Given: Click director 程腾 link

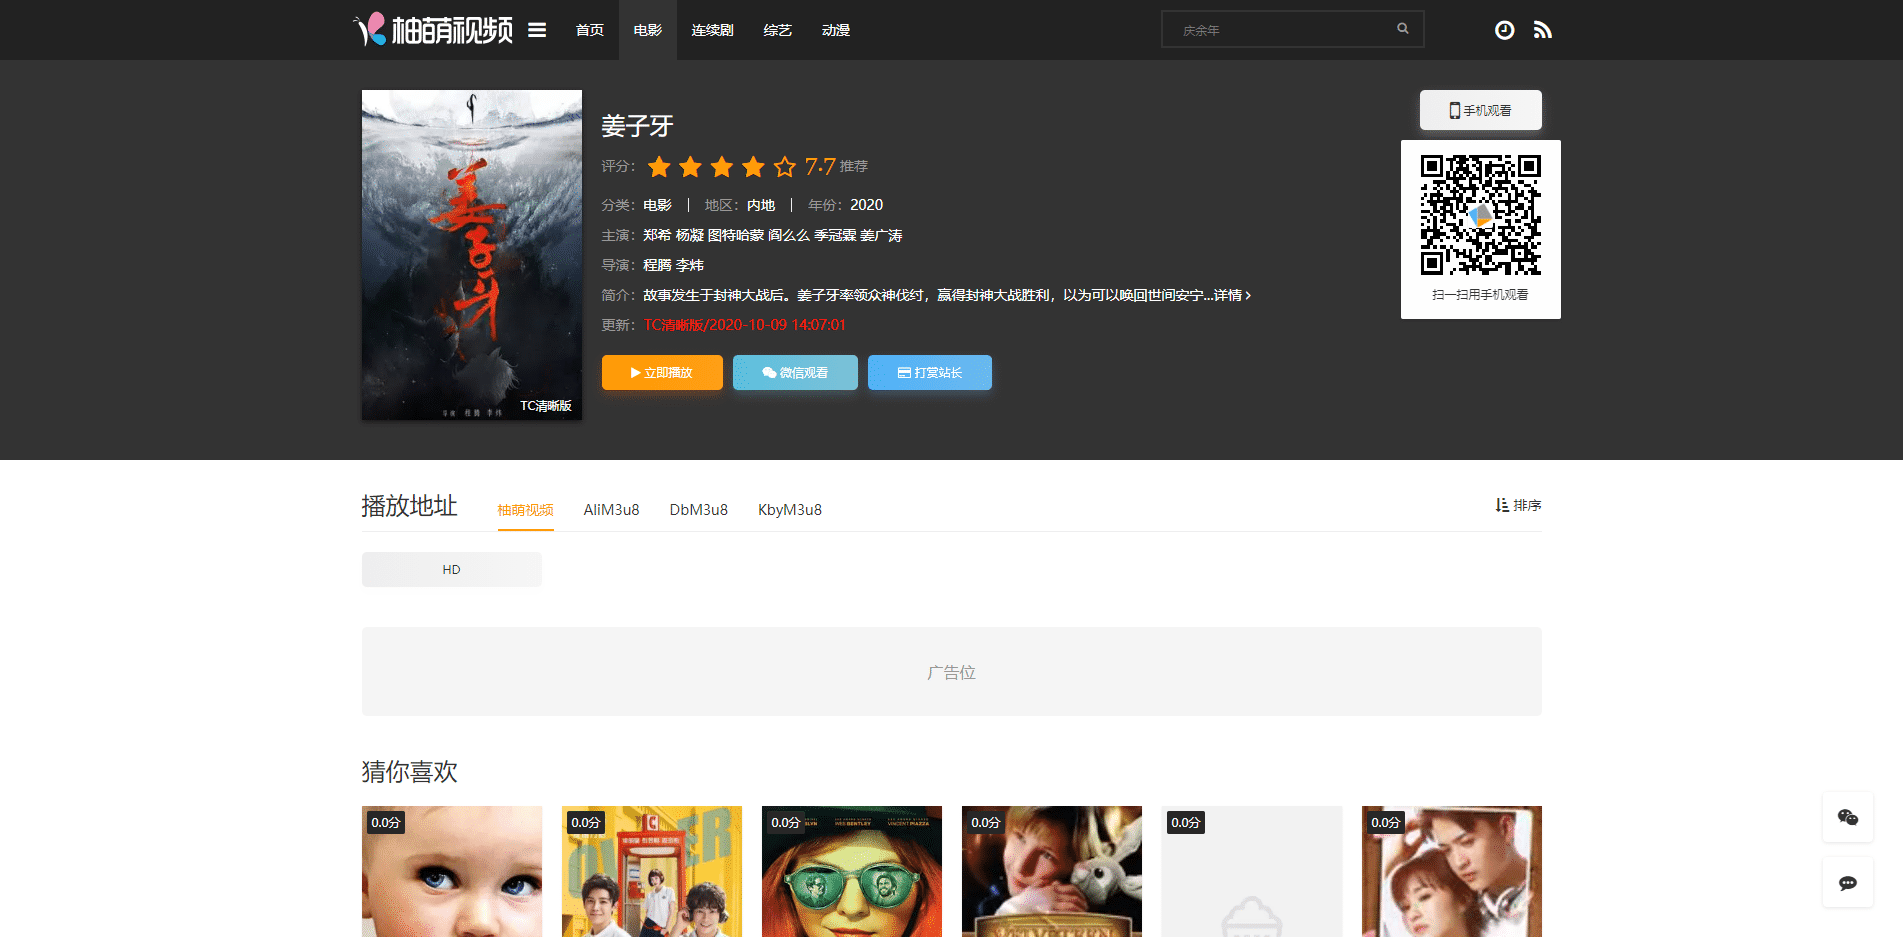Looking at the screenshot, I should click(x=657, y=265).
